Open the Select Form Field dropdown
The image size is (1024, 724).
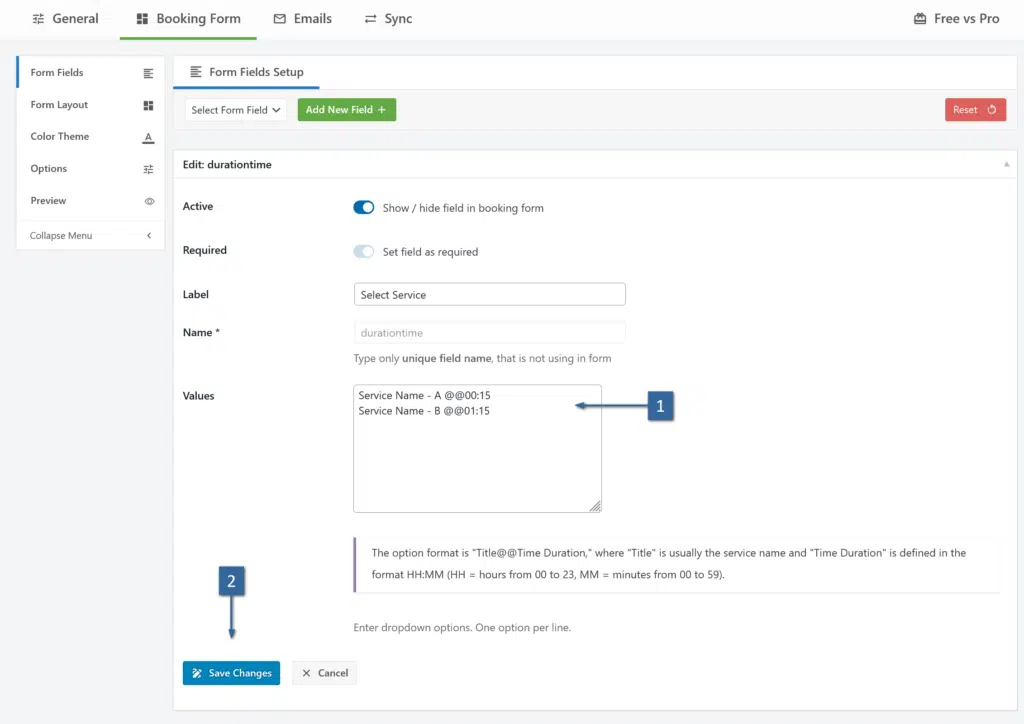coord(236,110)
